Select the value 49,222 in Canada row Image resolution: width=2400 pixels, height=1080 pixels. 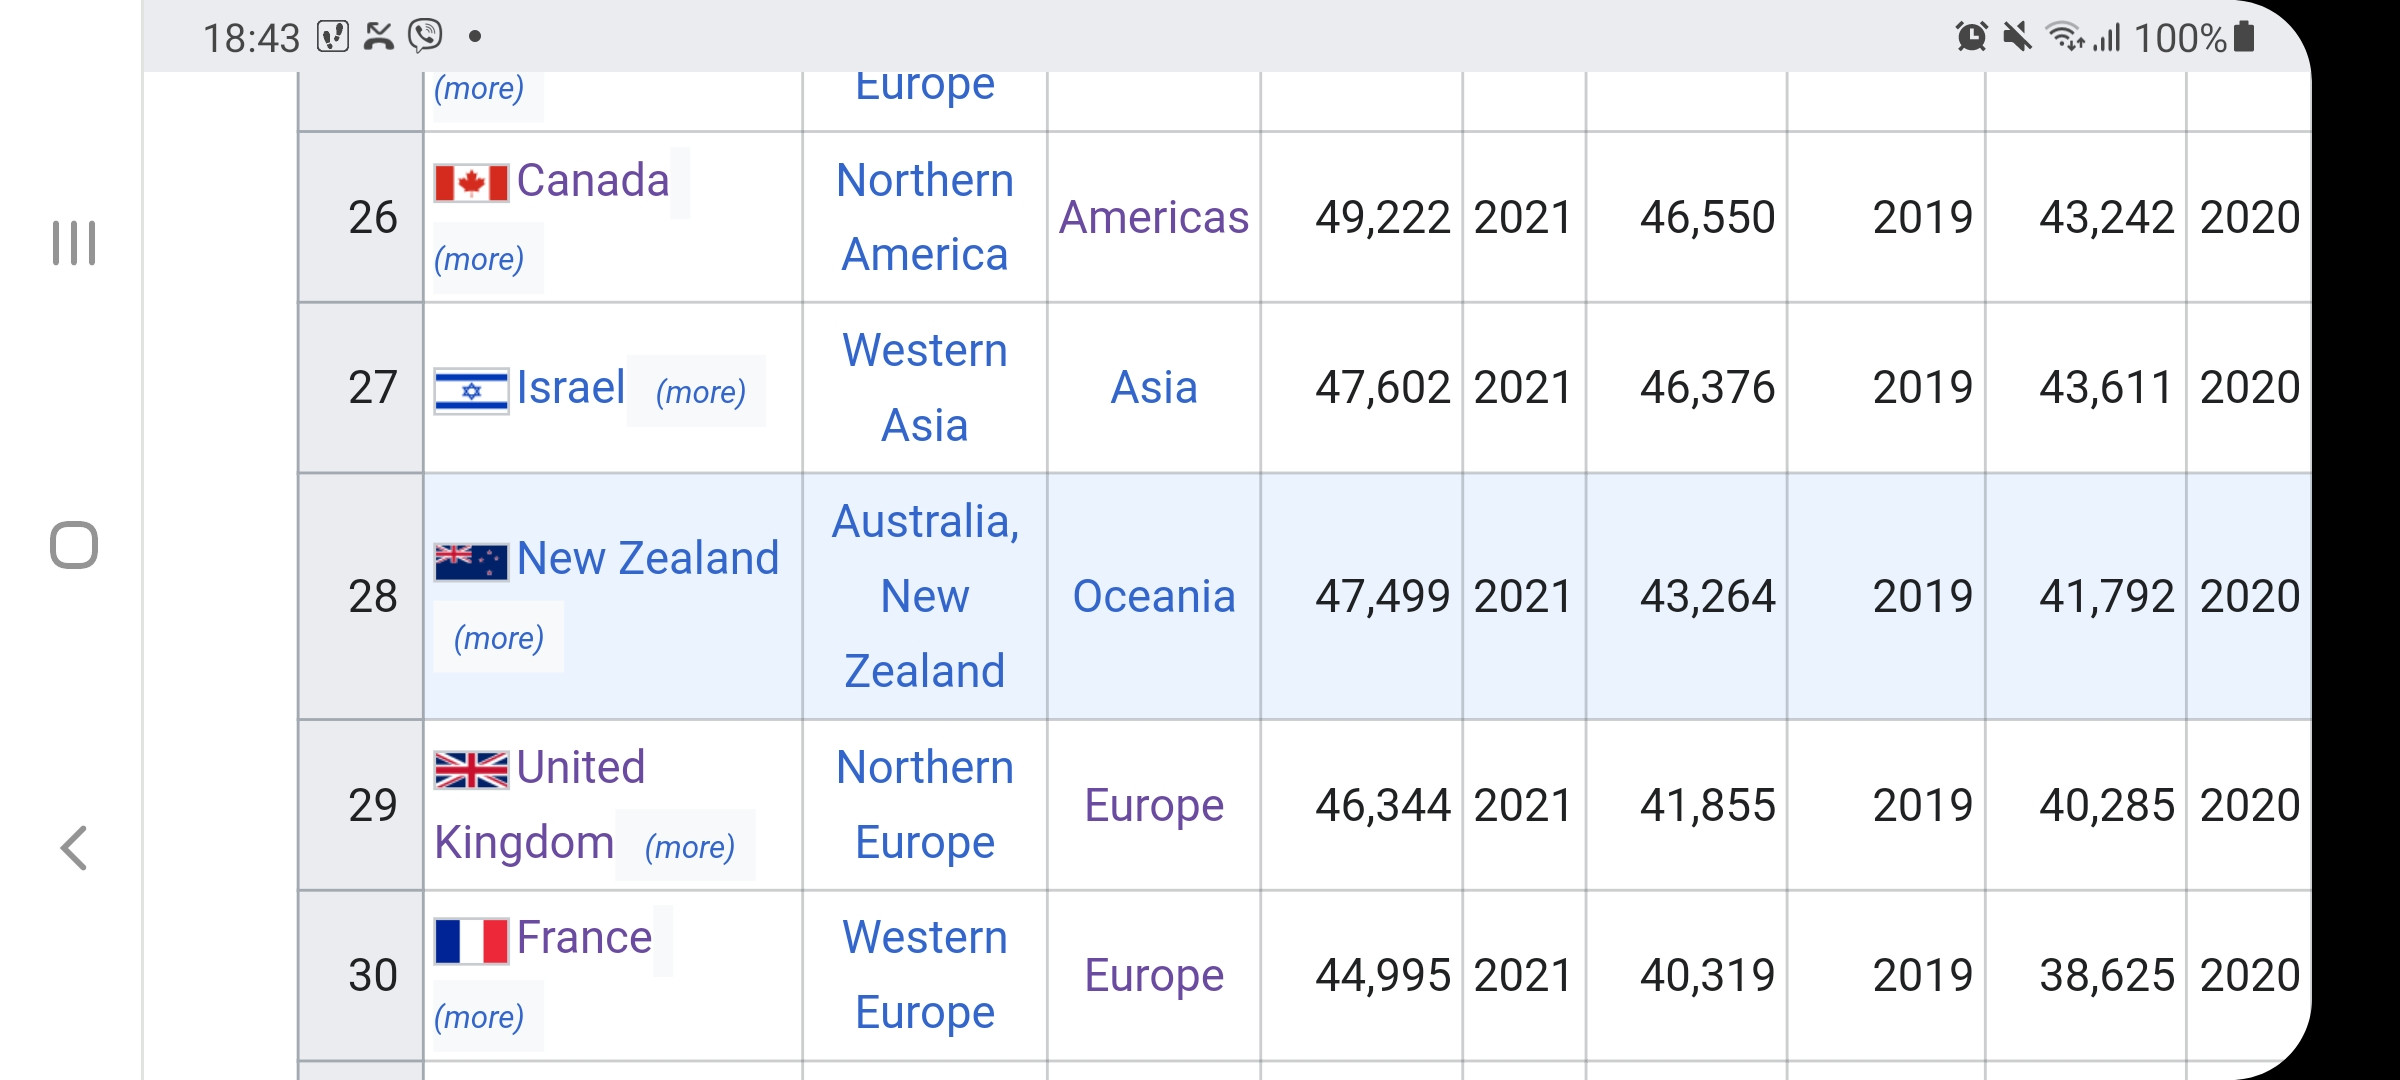[1382, 218]
